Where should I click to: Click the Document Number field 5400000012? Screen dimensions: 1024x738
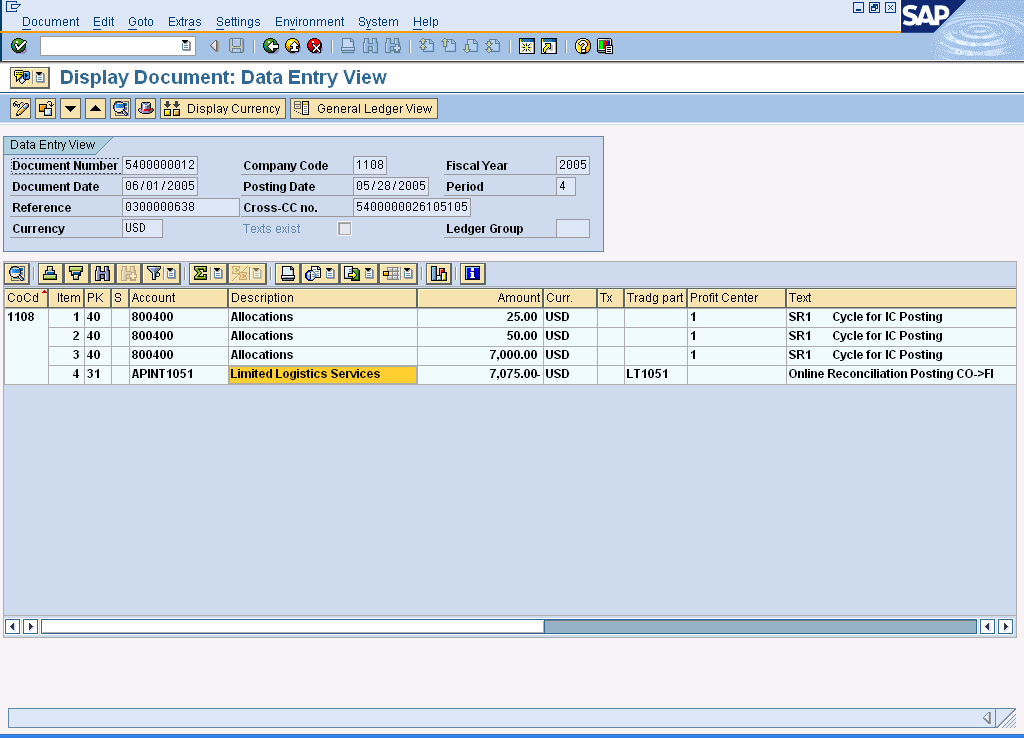click(x=160, y=165)
